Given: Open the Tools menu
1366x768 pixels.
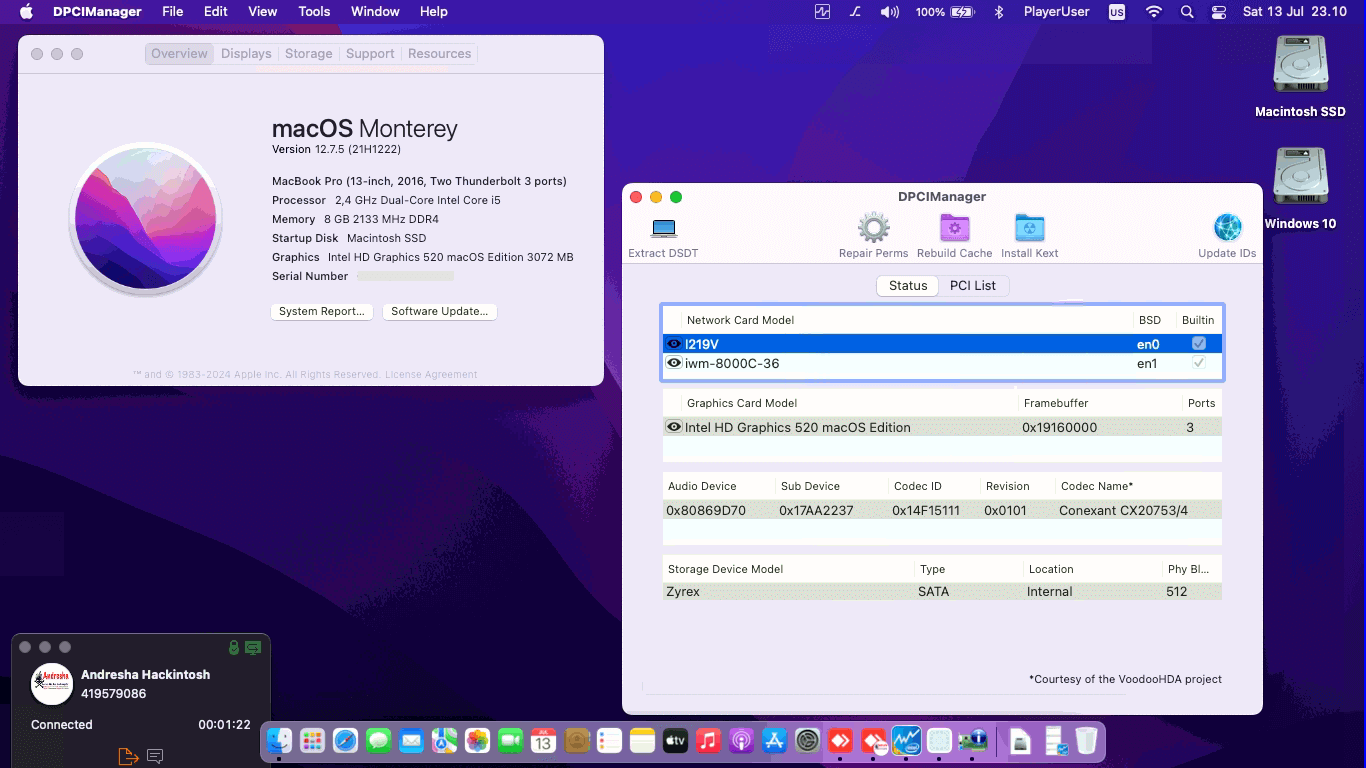Looking at the screenshot, I should [x=314, y=12].
